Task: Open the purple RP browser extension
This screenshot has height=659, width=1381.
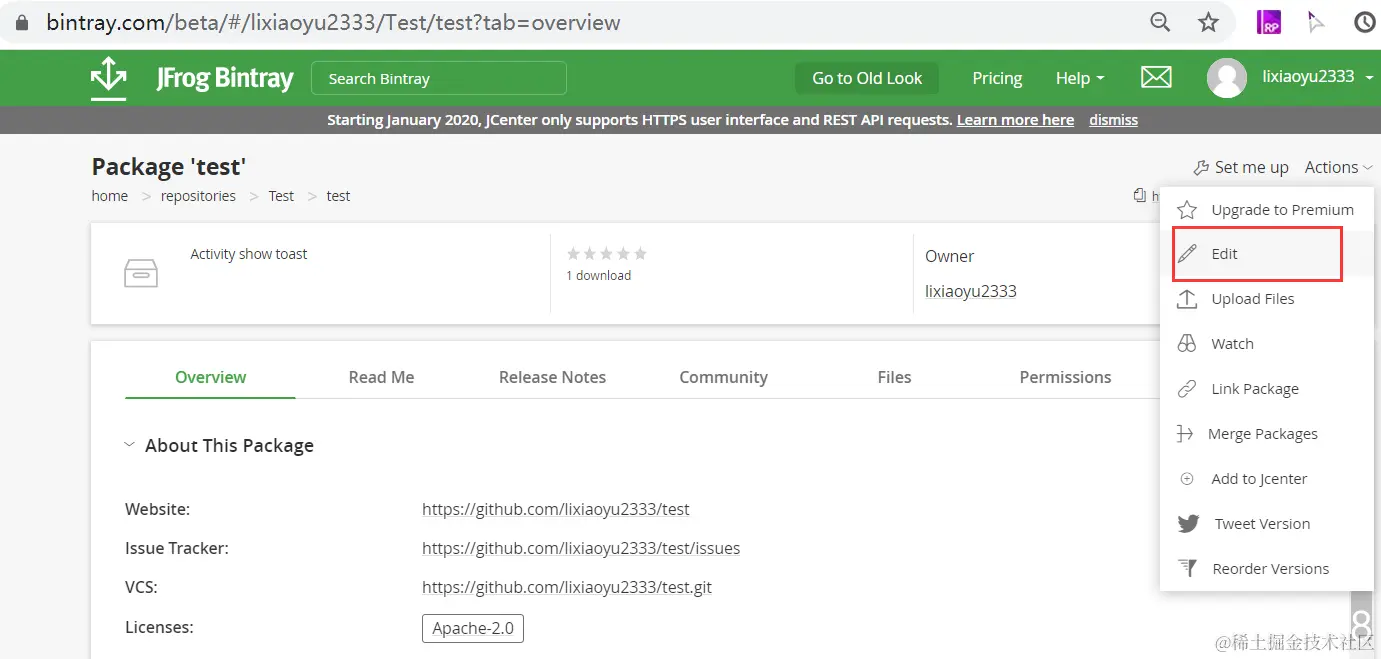Action: tap(1269, 22)
